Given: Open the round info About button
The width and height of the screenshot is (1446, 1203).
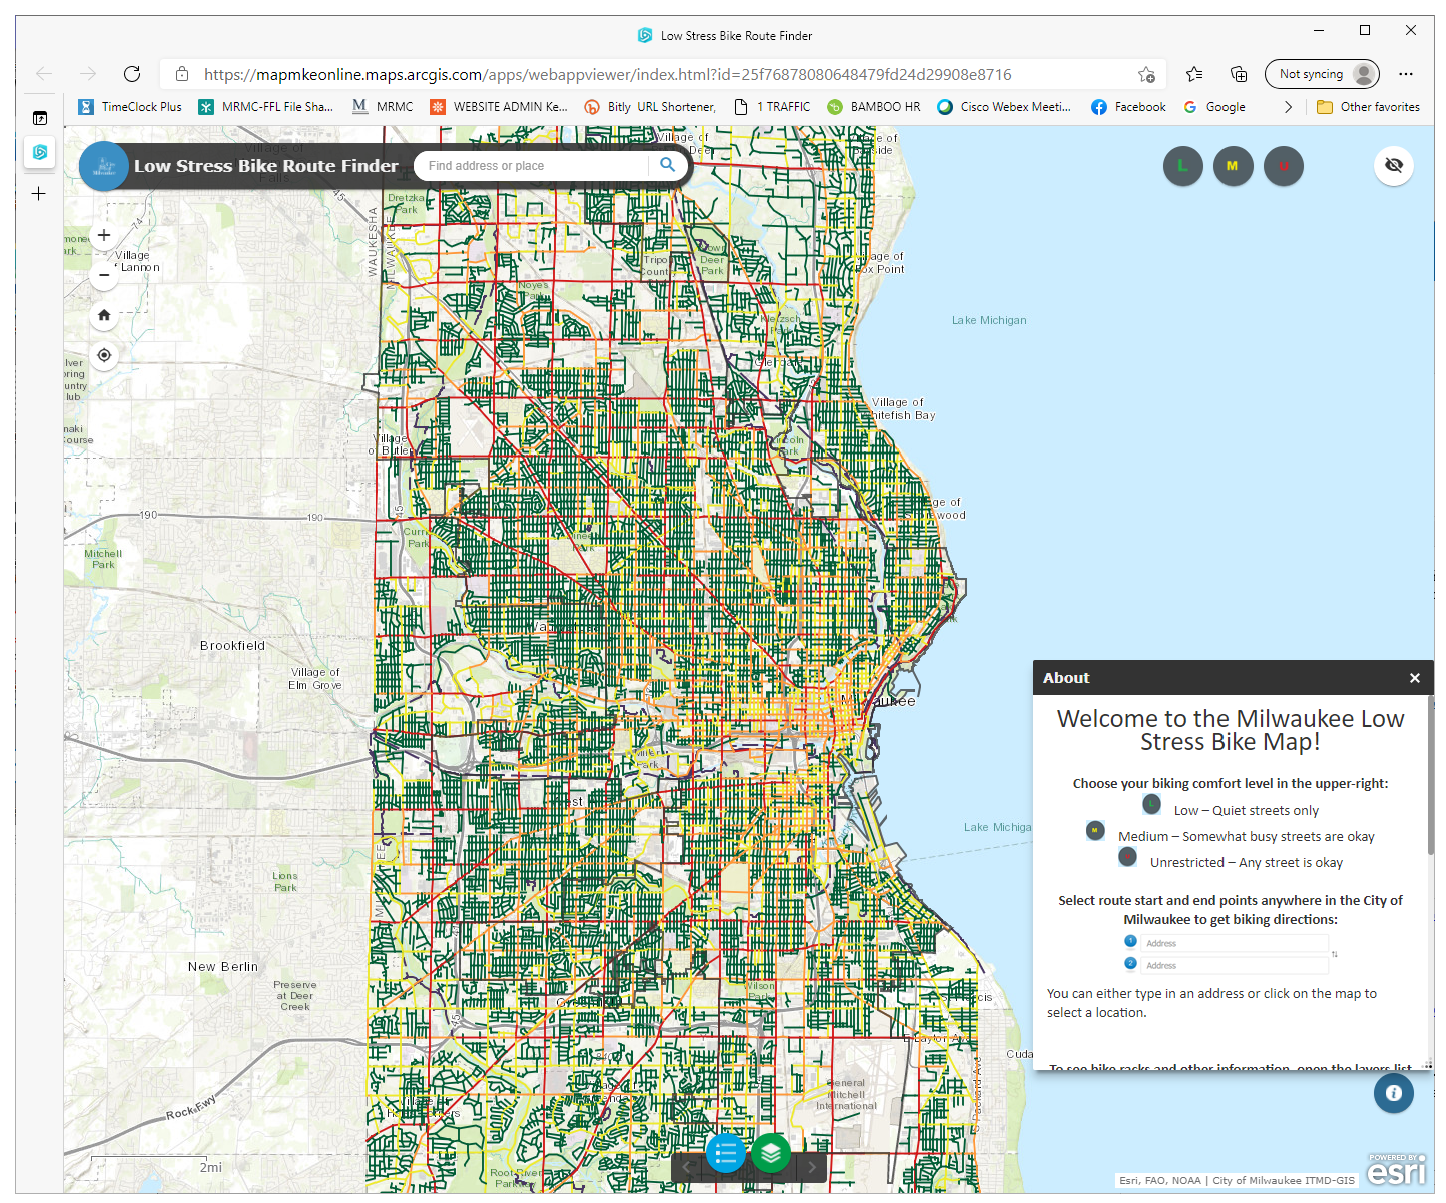Looking at the screenshot, I should (x=1393, y=1093).
